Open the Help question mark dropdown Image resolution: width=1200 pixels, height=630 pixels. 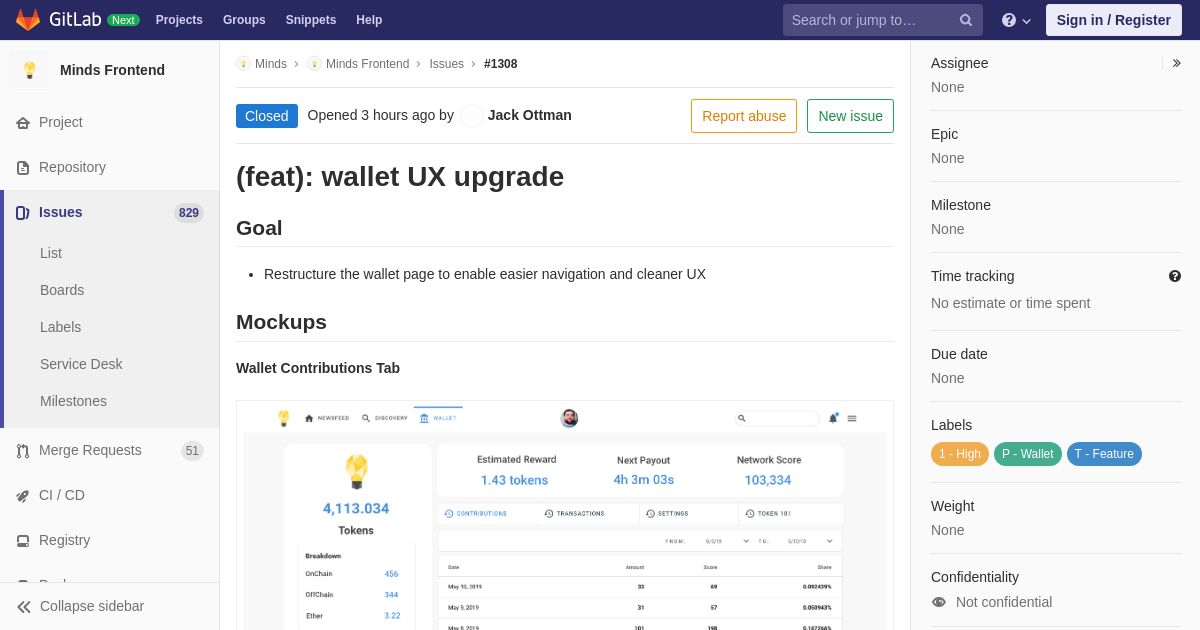point(1016,20)
